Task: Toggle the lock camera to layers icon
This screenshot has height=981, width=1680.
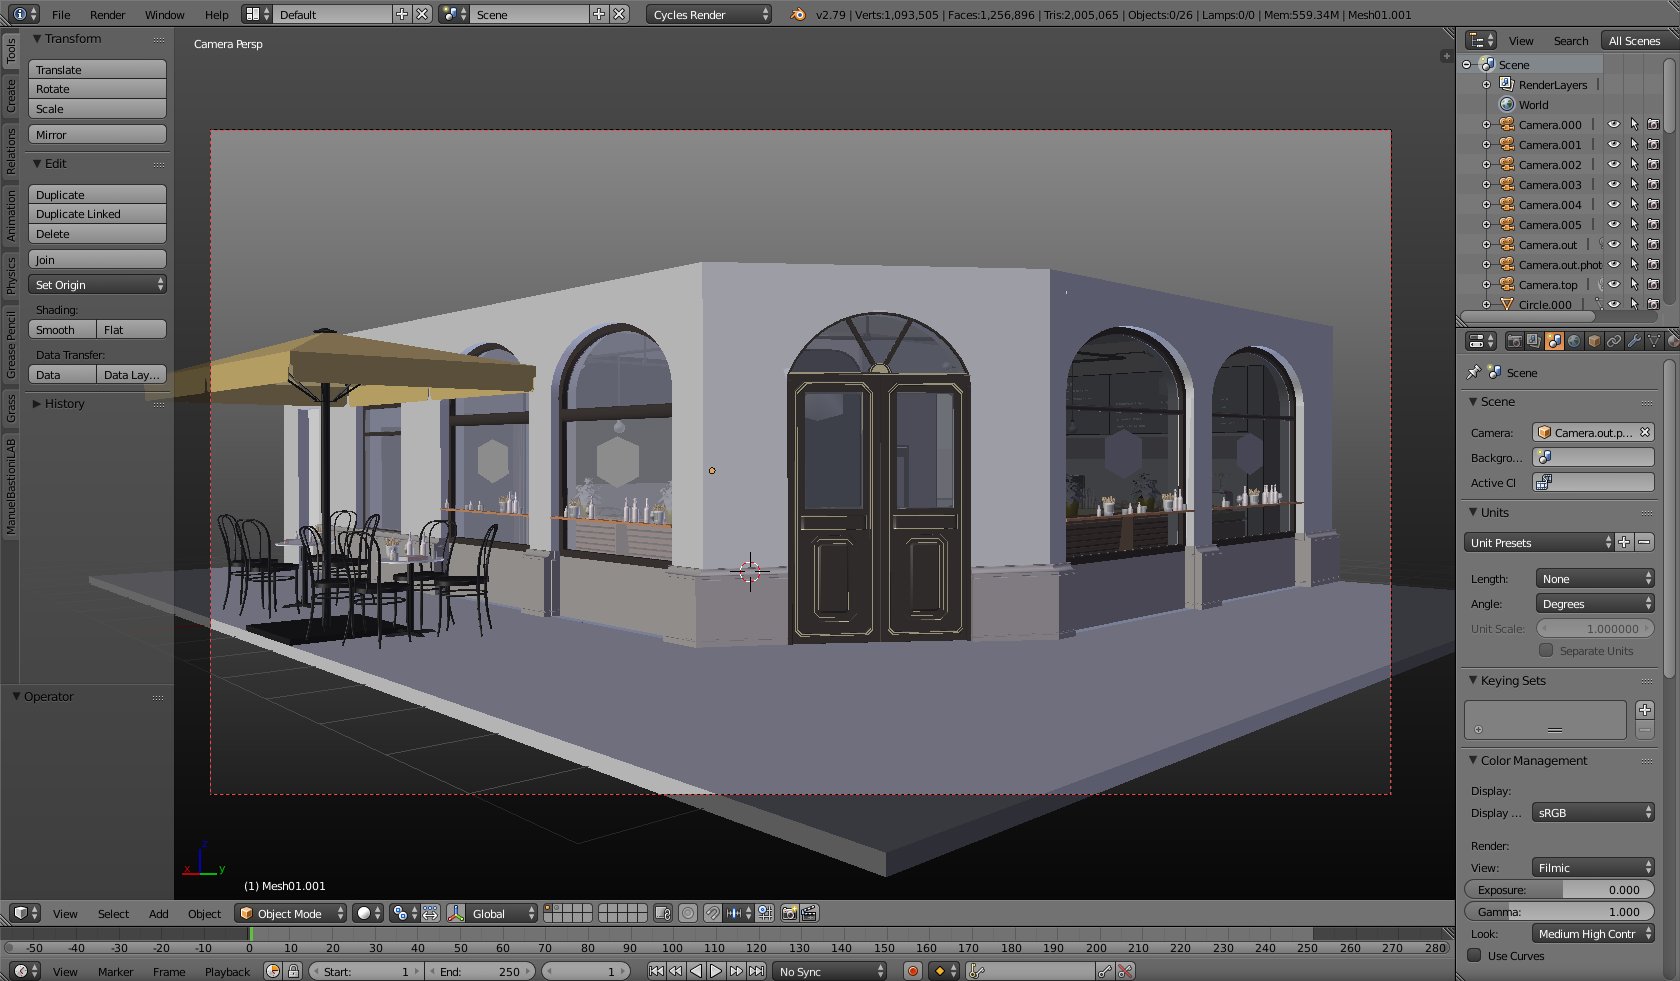Action: pos(663,913)
